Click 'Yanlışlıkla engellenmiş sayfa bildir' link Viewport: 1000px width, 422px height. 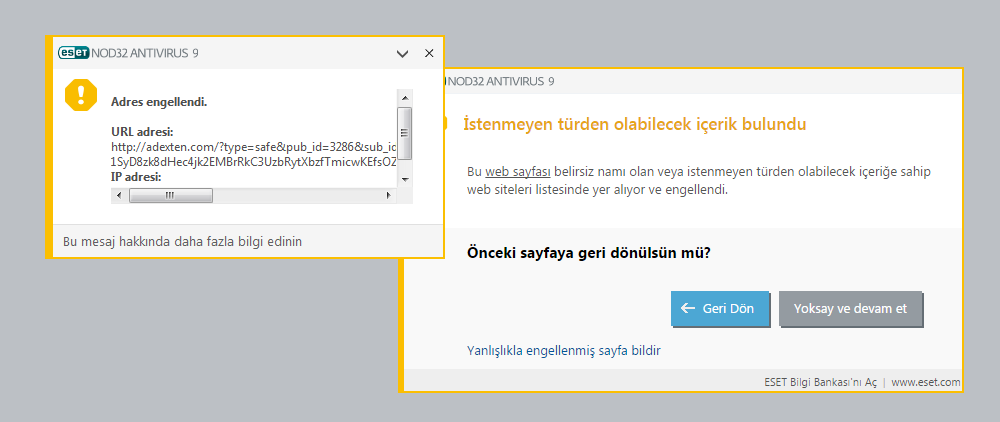[x=564, y=350]
